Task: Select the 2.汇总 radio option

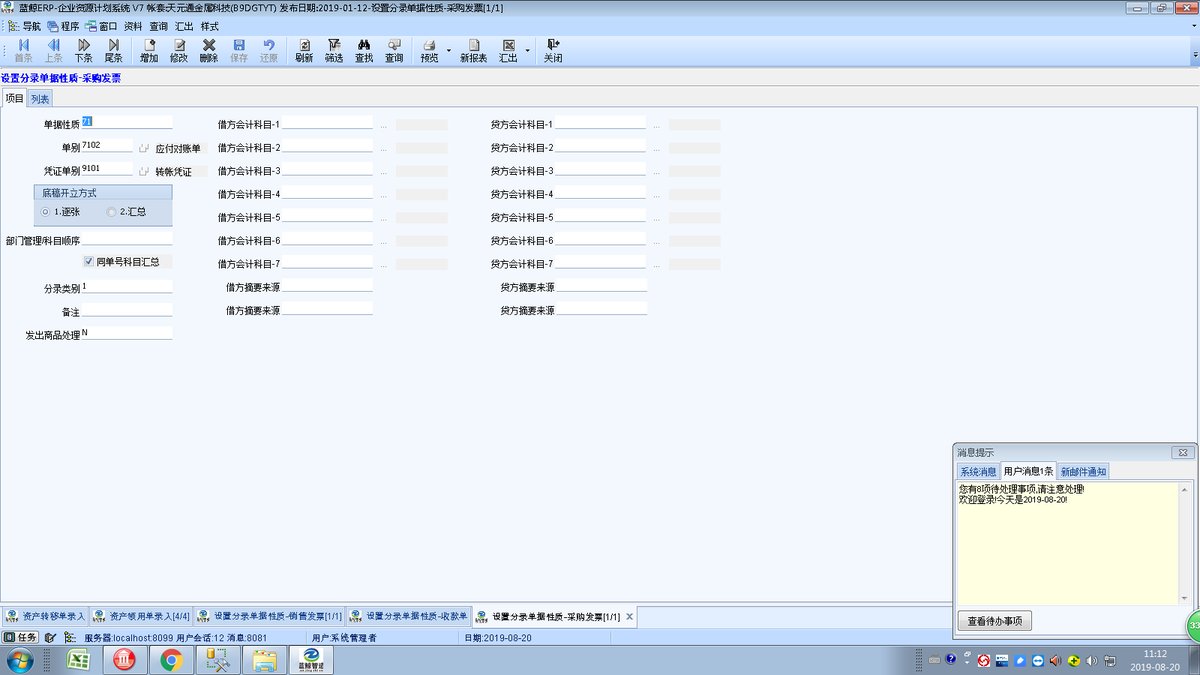Action: click(x=126, y=212)
